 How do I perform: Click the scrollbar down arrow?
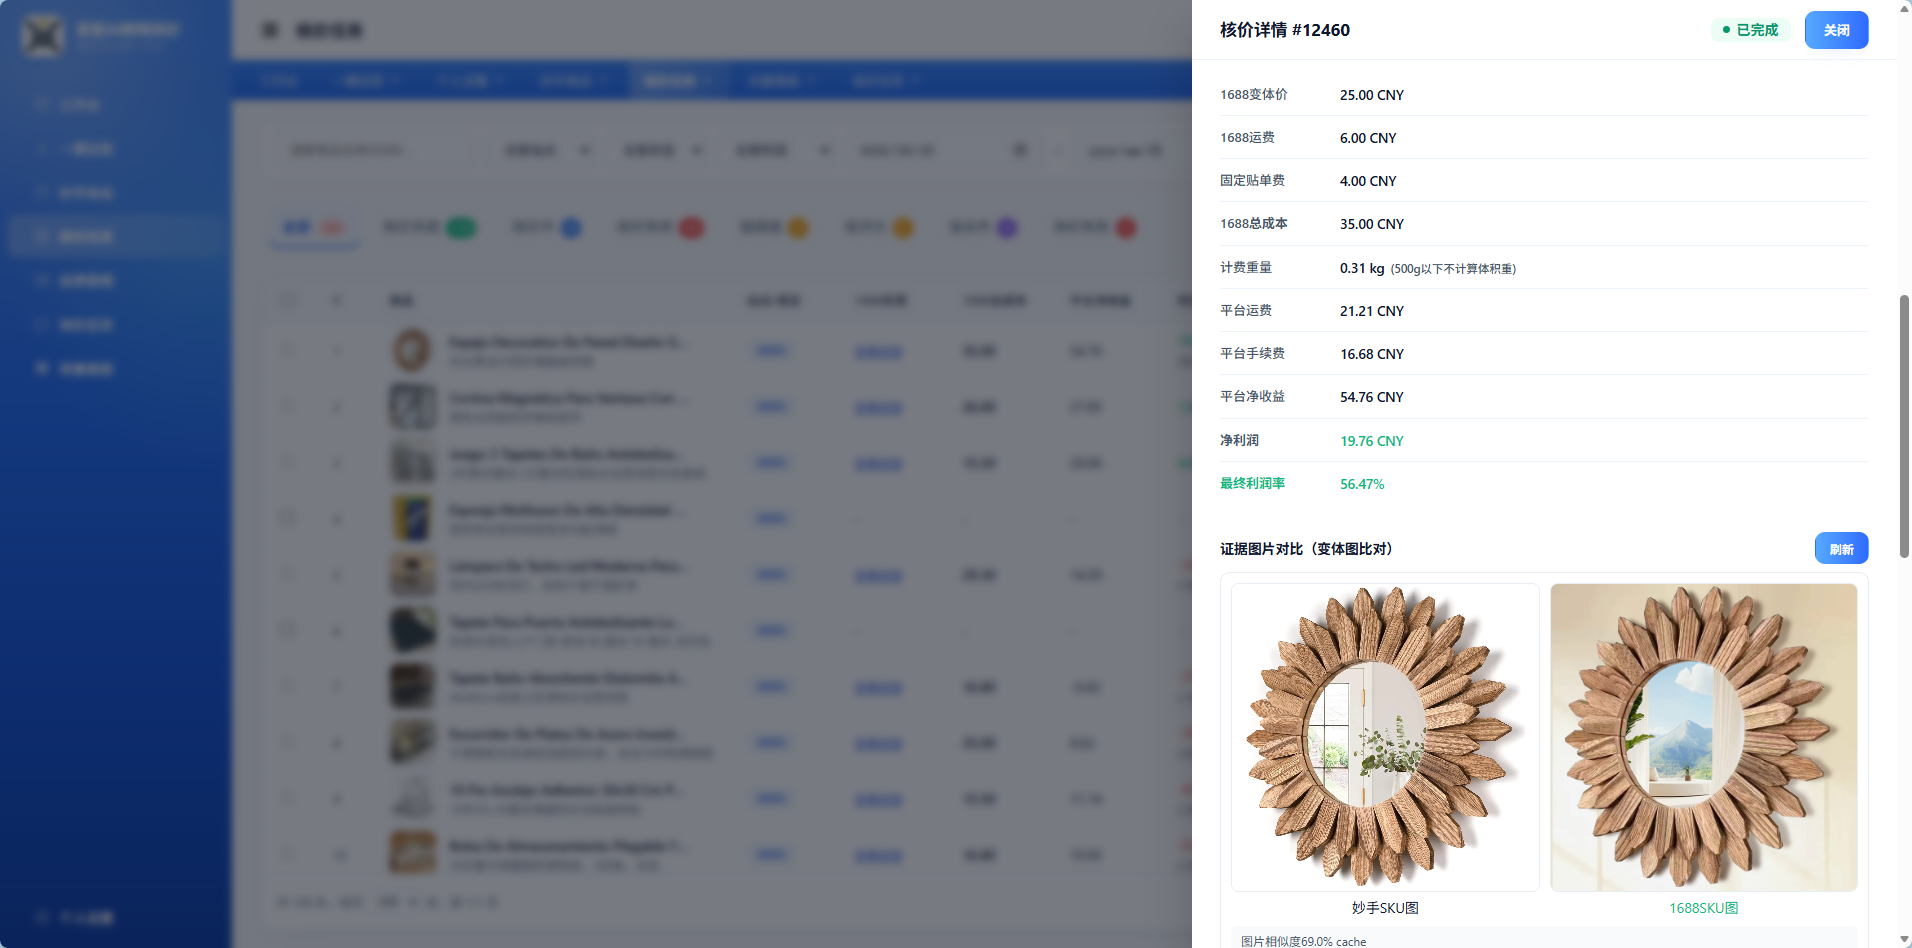[x=1904, y=939]
